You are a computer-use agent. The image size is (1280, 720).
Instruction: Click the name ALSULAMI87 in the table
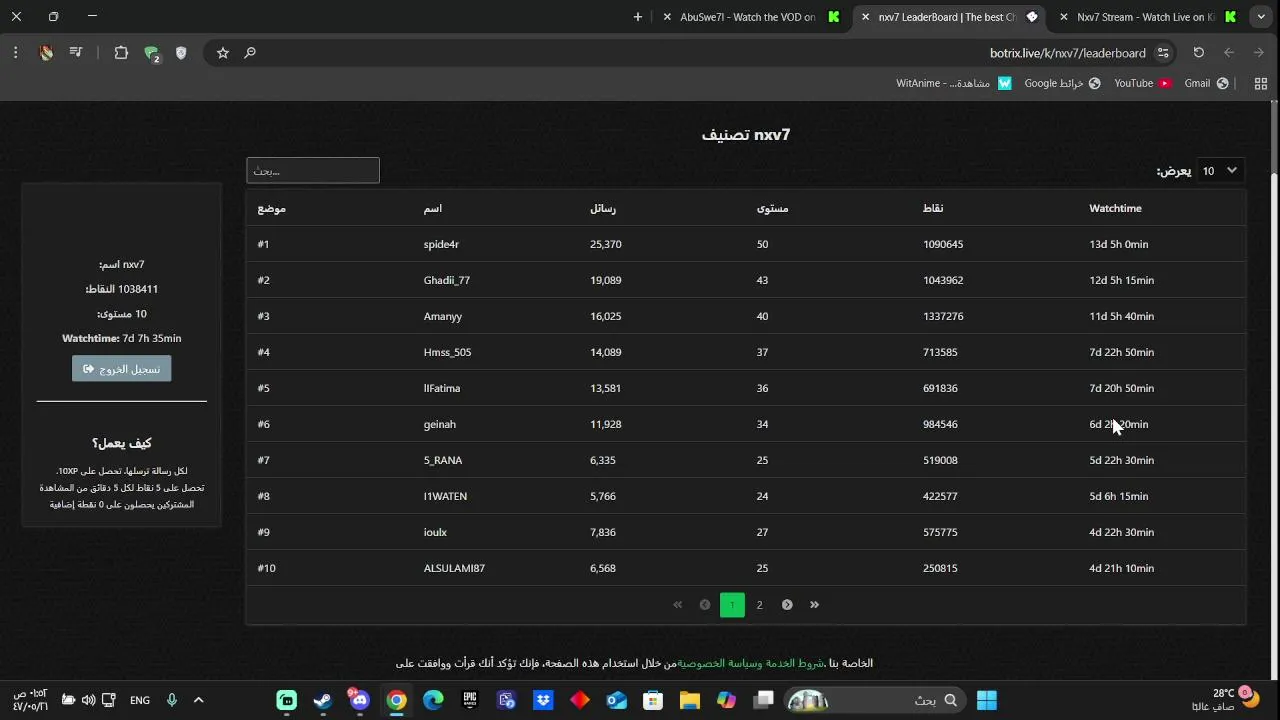coord(454,568)
